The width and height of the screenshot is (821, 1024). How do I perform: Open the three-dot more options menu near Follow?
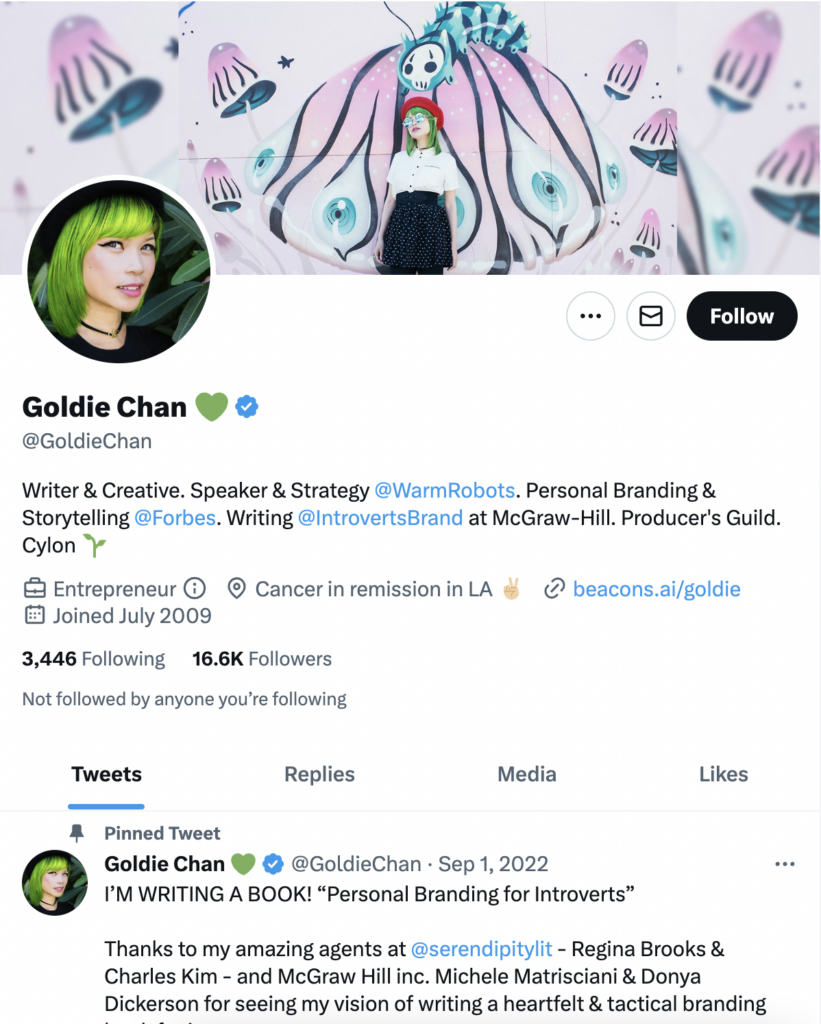590,316
